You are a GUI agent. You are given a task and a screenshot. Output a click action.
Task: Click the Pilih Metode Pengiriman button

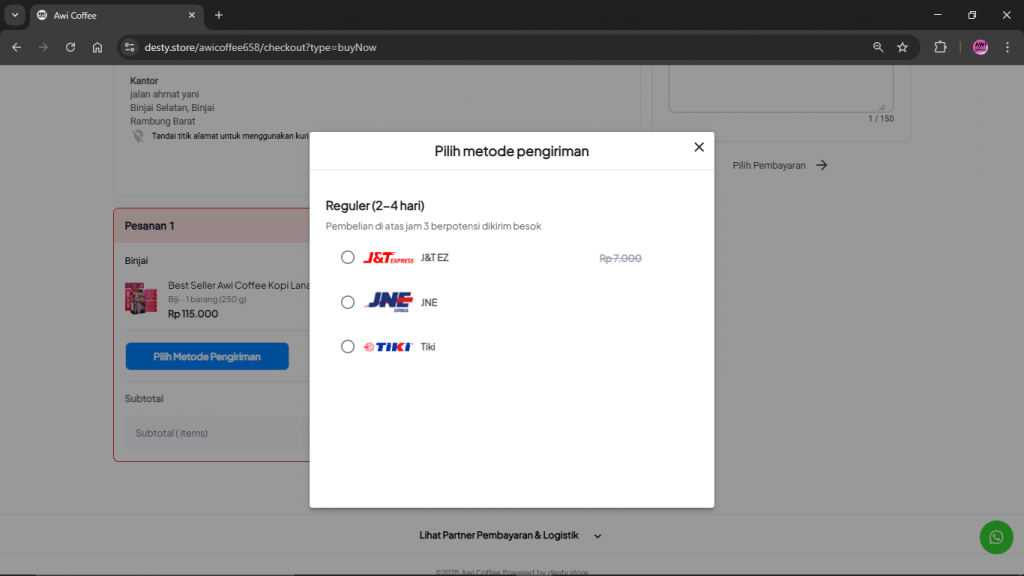point(207,357)
